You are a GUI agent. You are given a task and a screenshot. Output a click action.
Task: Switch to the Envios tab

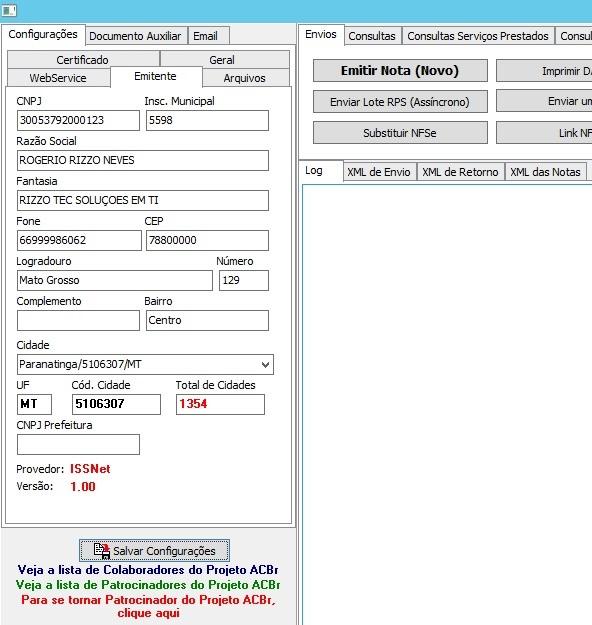[x=321, y=35]
